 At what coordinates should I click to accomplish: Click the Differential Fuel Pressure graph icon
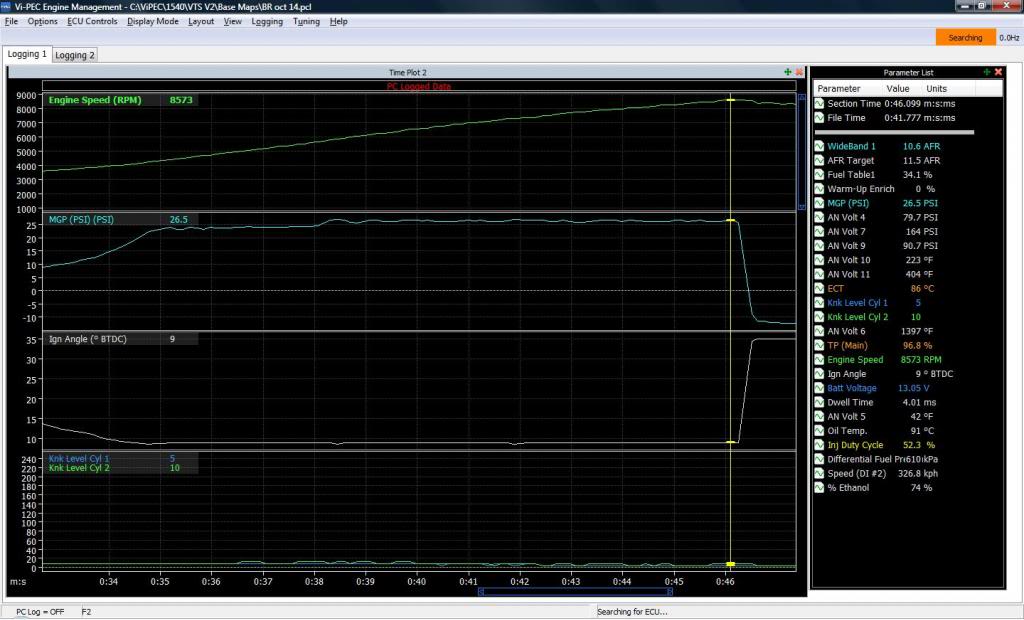819,459
